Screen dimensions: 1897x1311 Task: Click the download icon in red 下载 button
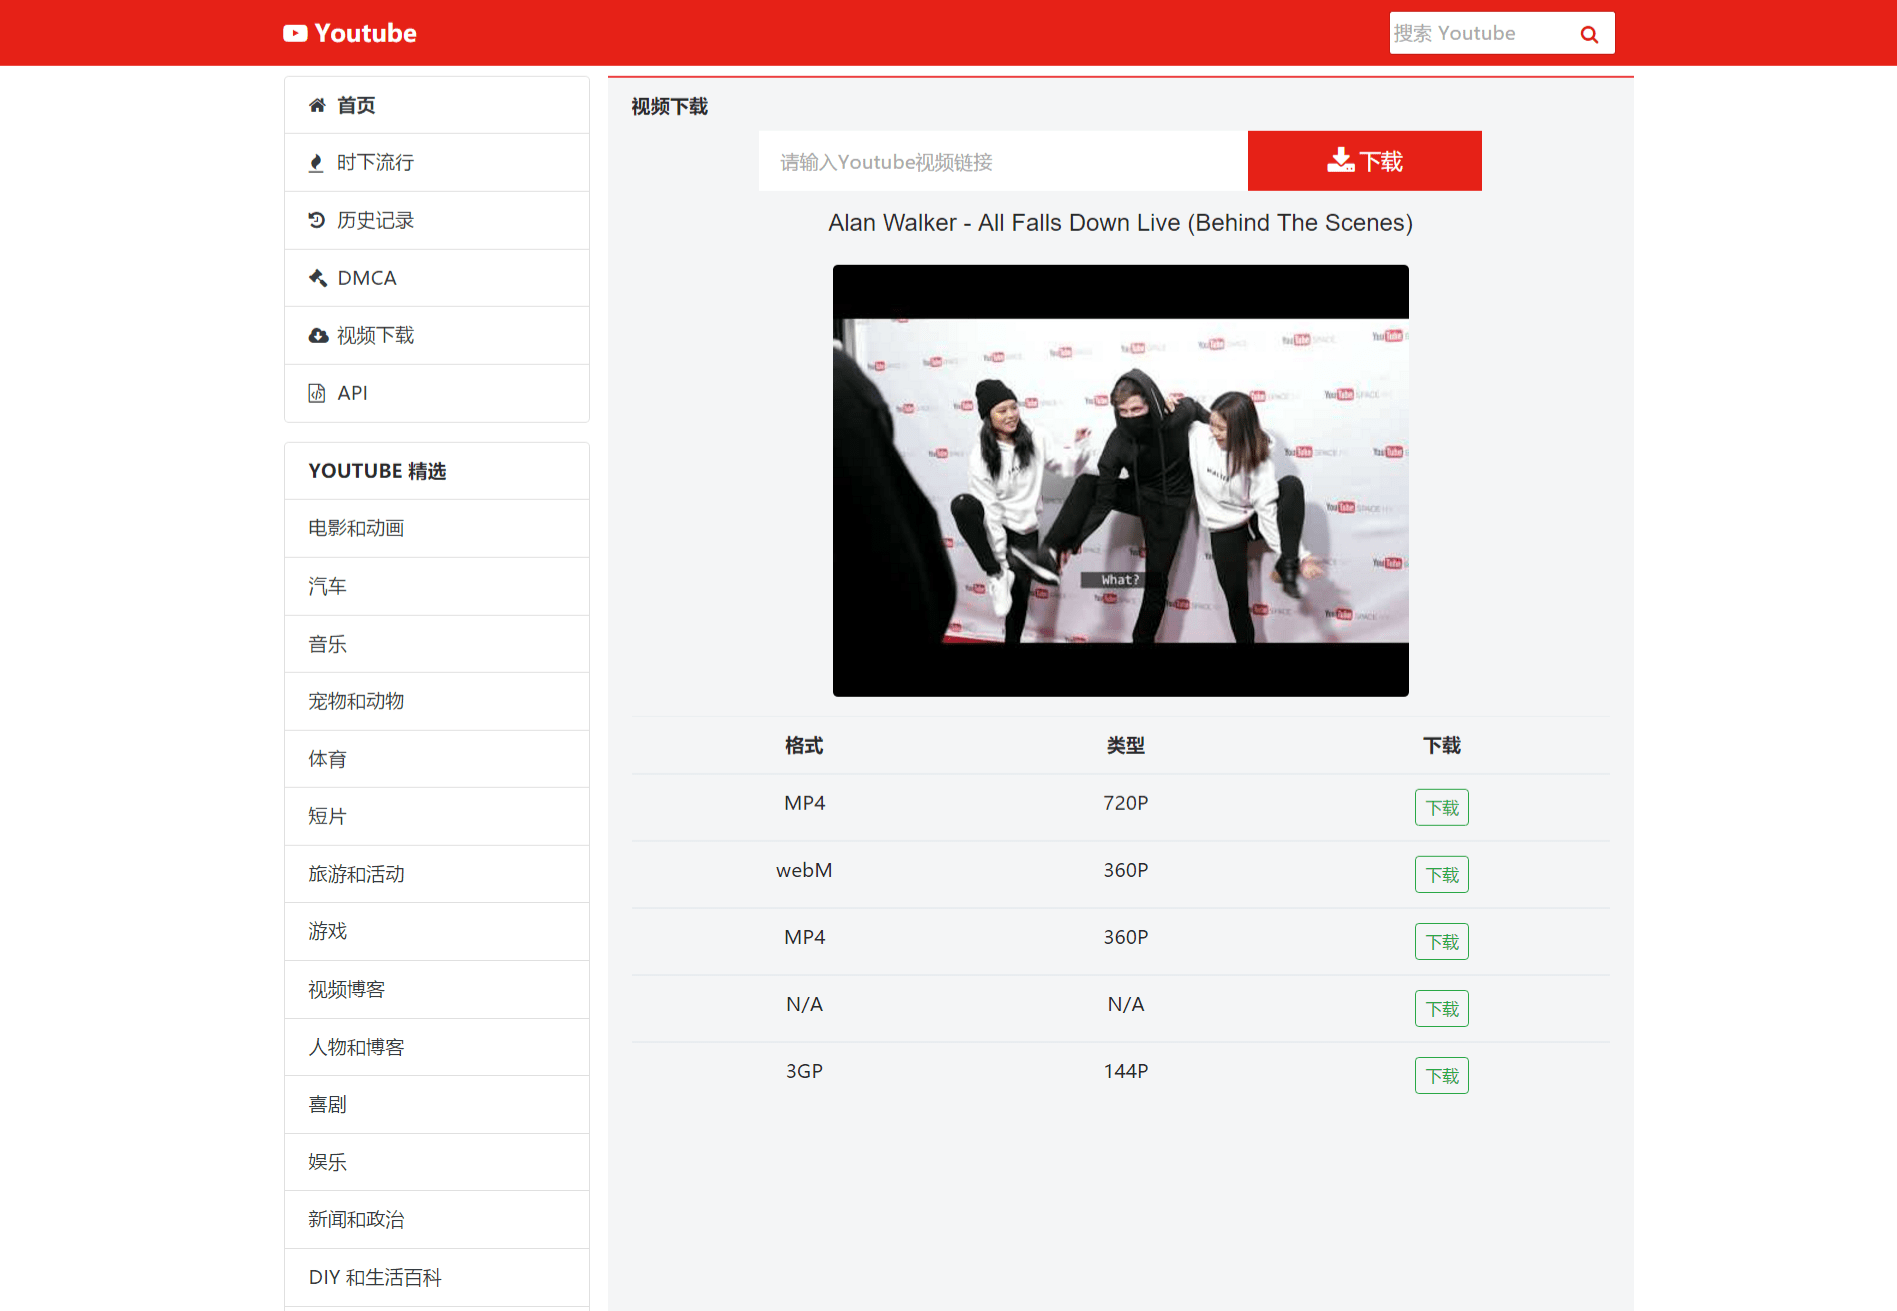click(1340, 160)
